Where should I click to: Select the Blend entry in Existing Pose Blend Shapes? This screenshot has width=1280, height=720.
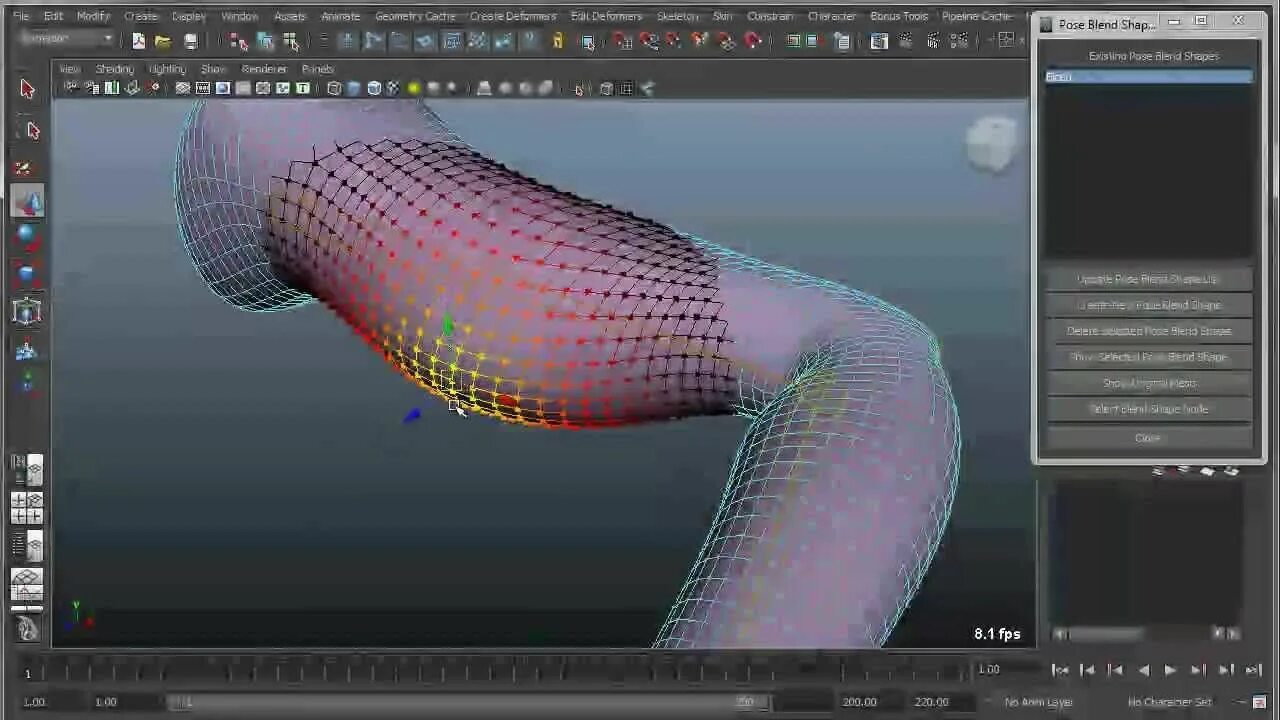(x=1147, y=76)
